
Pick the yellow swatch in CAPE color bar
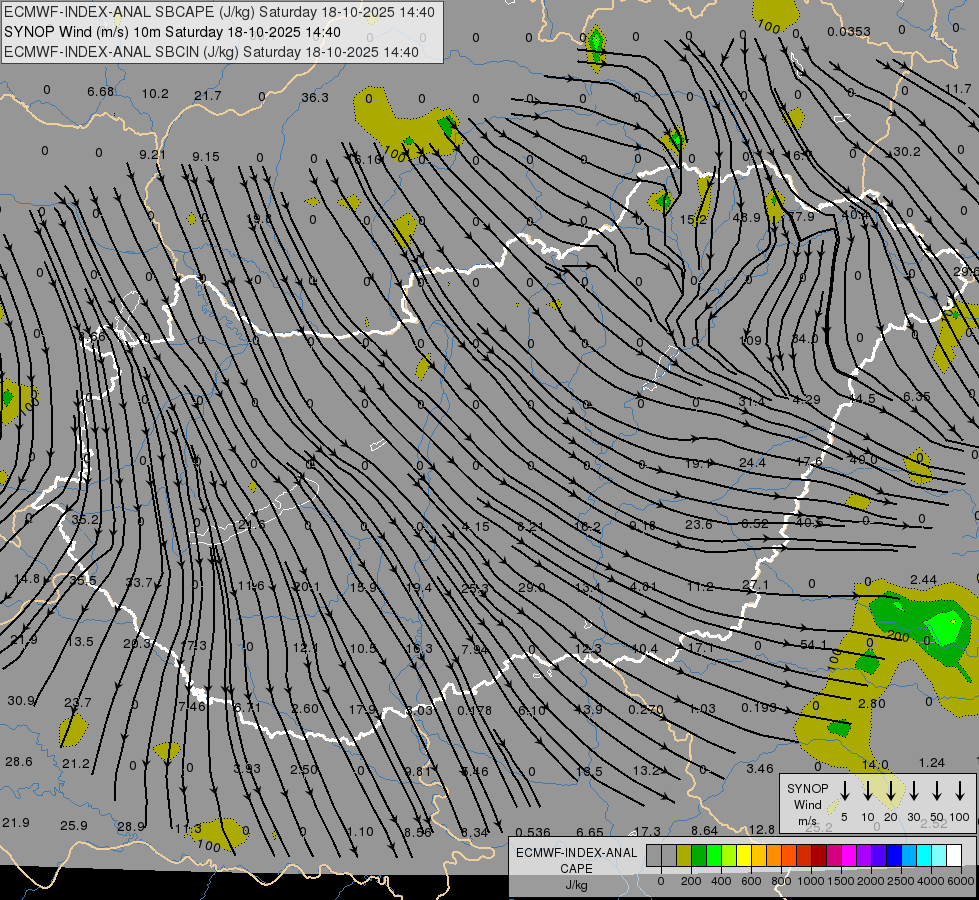point(744,855)
